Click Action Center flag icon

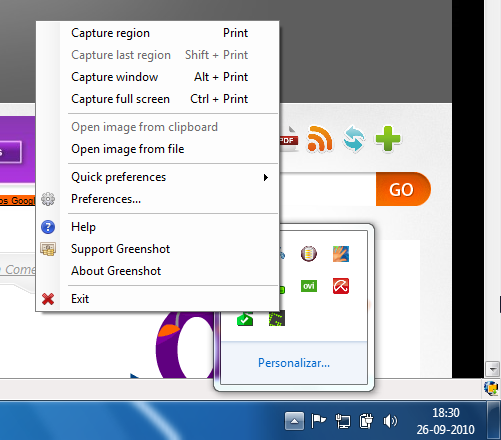[318, 421]
